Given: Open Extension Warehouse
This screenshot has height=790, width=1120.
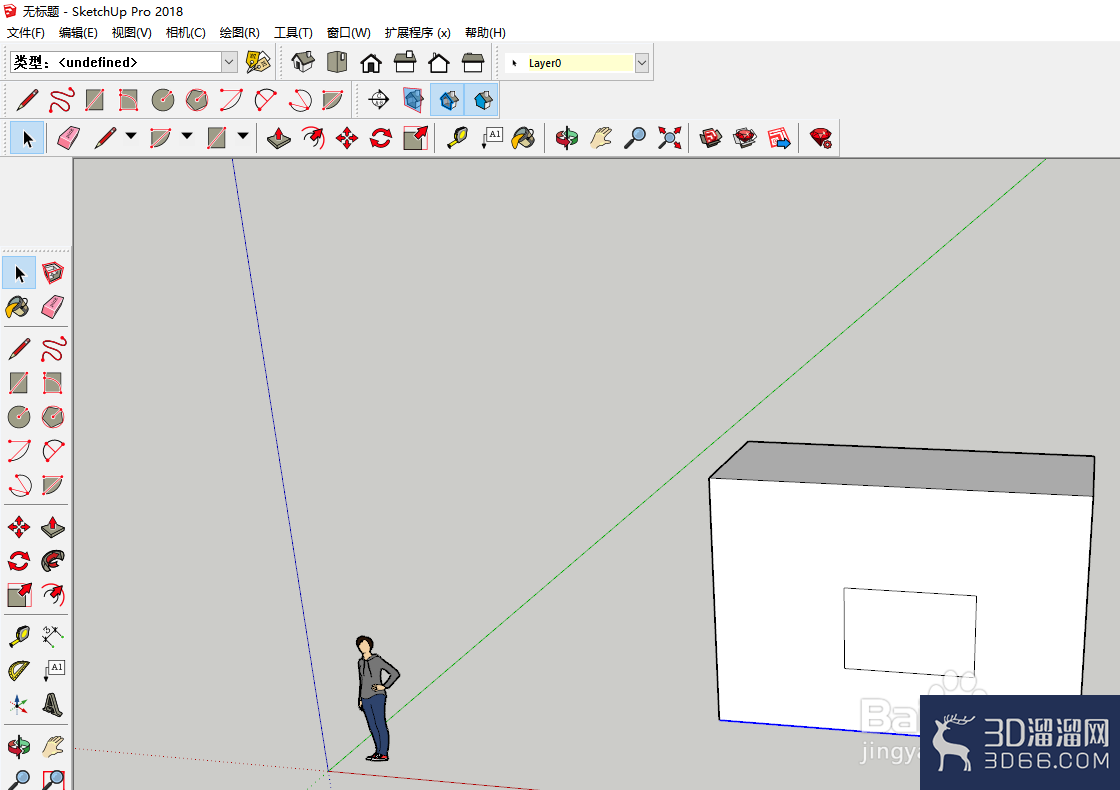Looking at the screenshot, I should pos(745,137).
